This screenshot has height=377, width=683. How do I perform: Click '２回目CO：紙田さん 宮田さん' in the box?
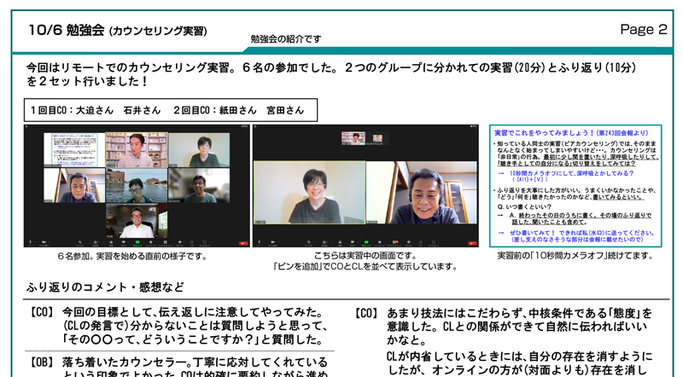point(238,110)
